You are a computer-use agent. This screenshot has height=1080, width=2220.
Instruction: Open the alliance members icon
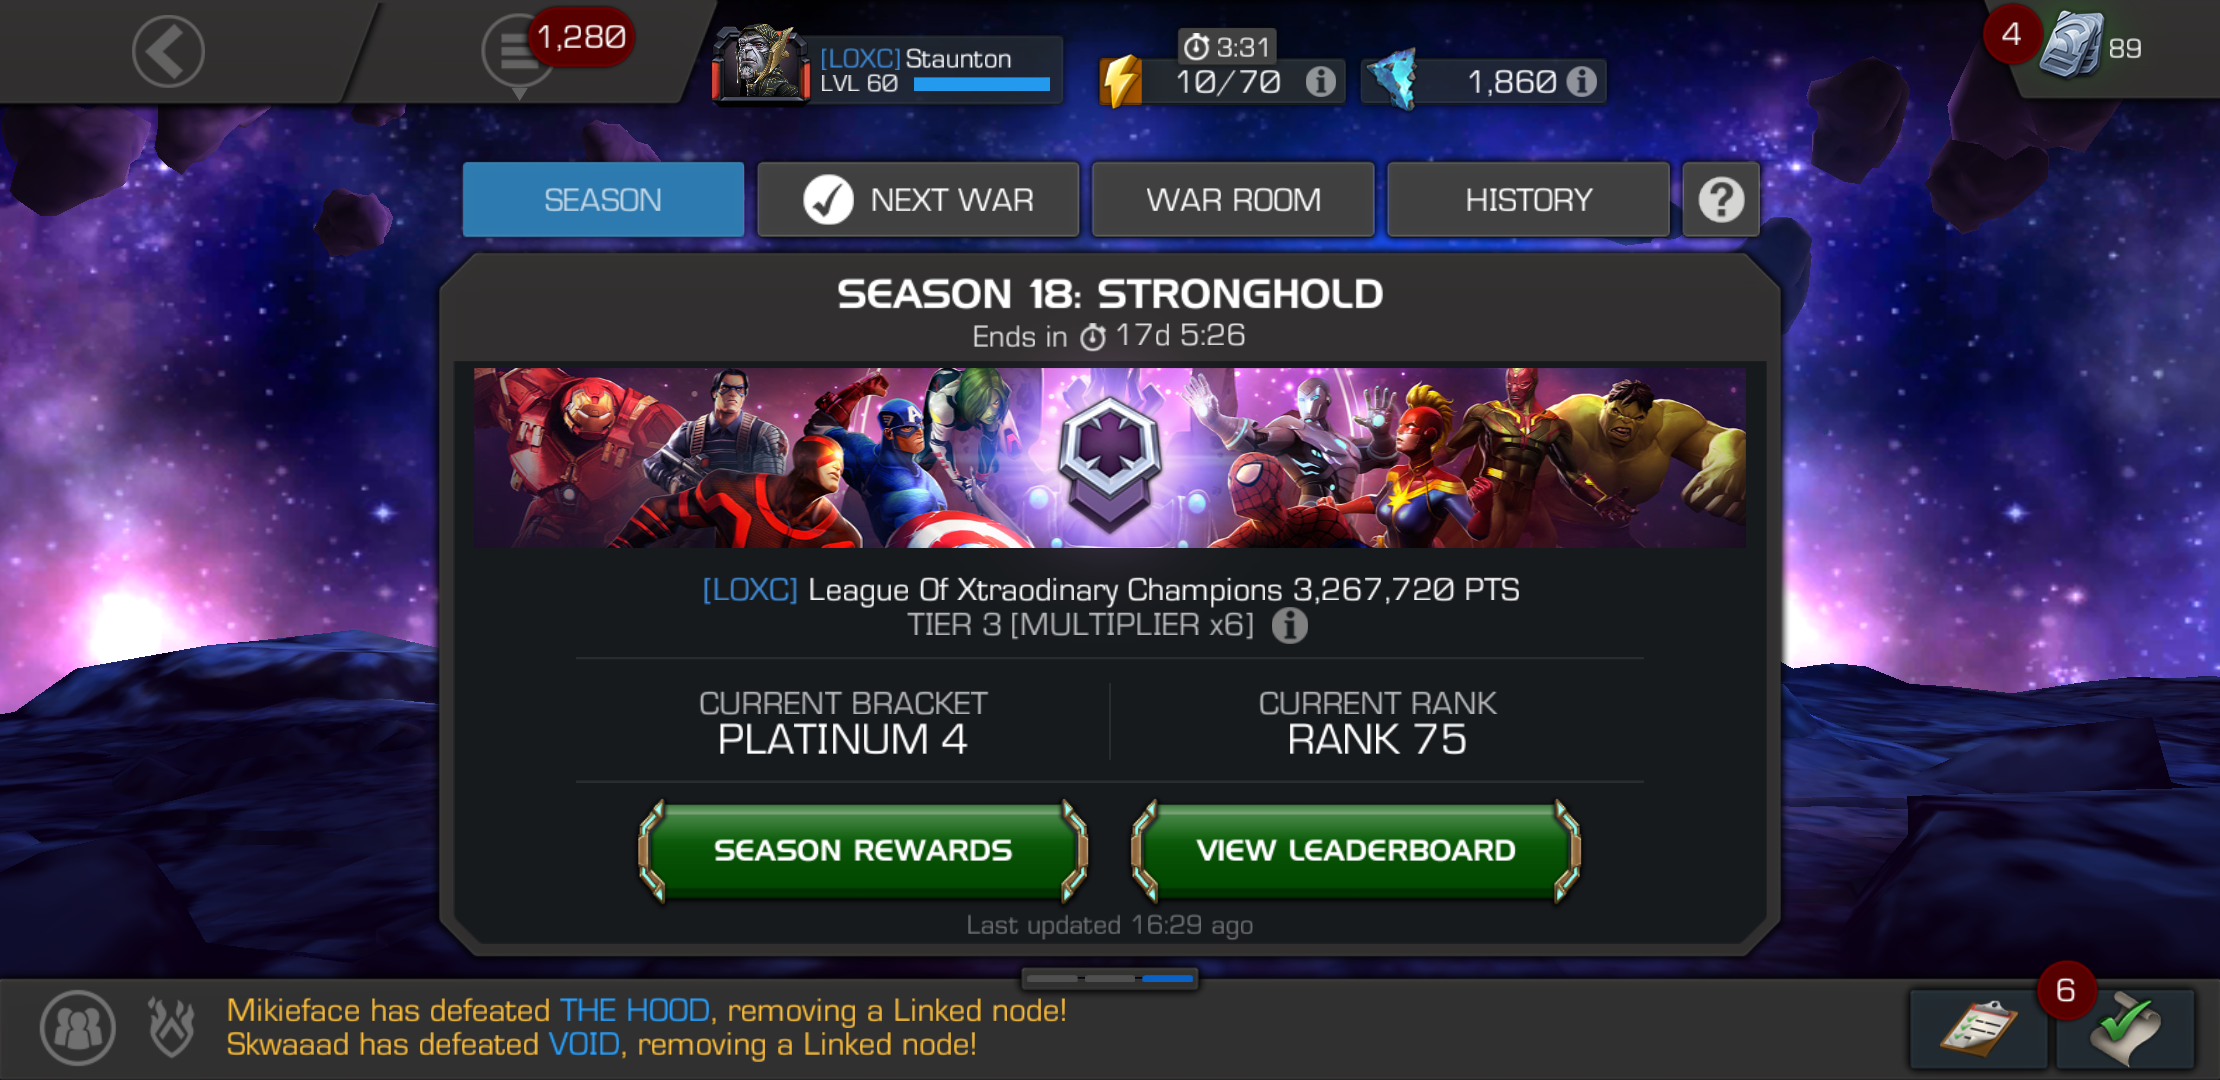(78, 1028)
